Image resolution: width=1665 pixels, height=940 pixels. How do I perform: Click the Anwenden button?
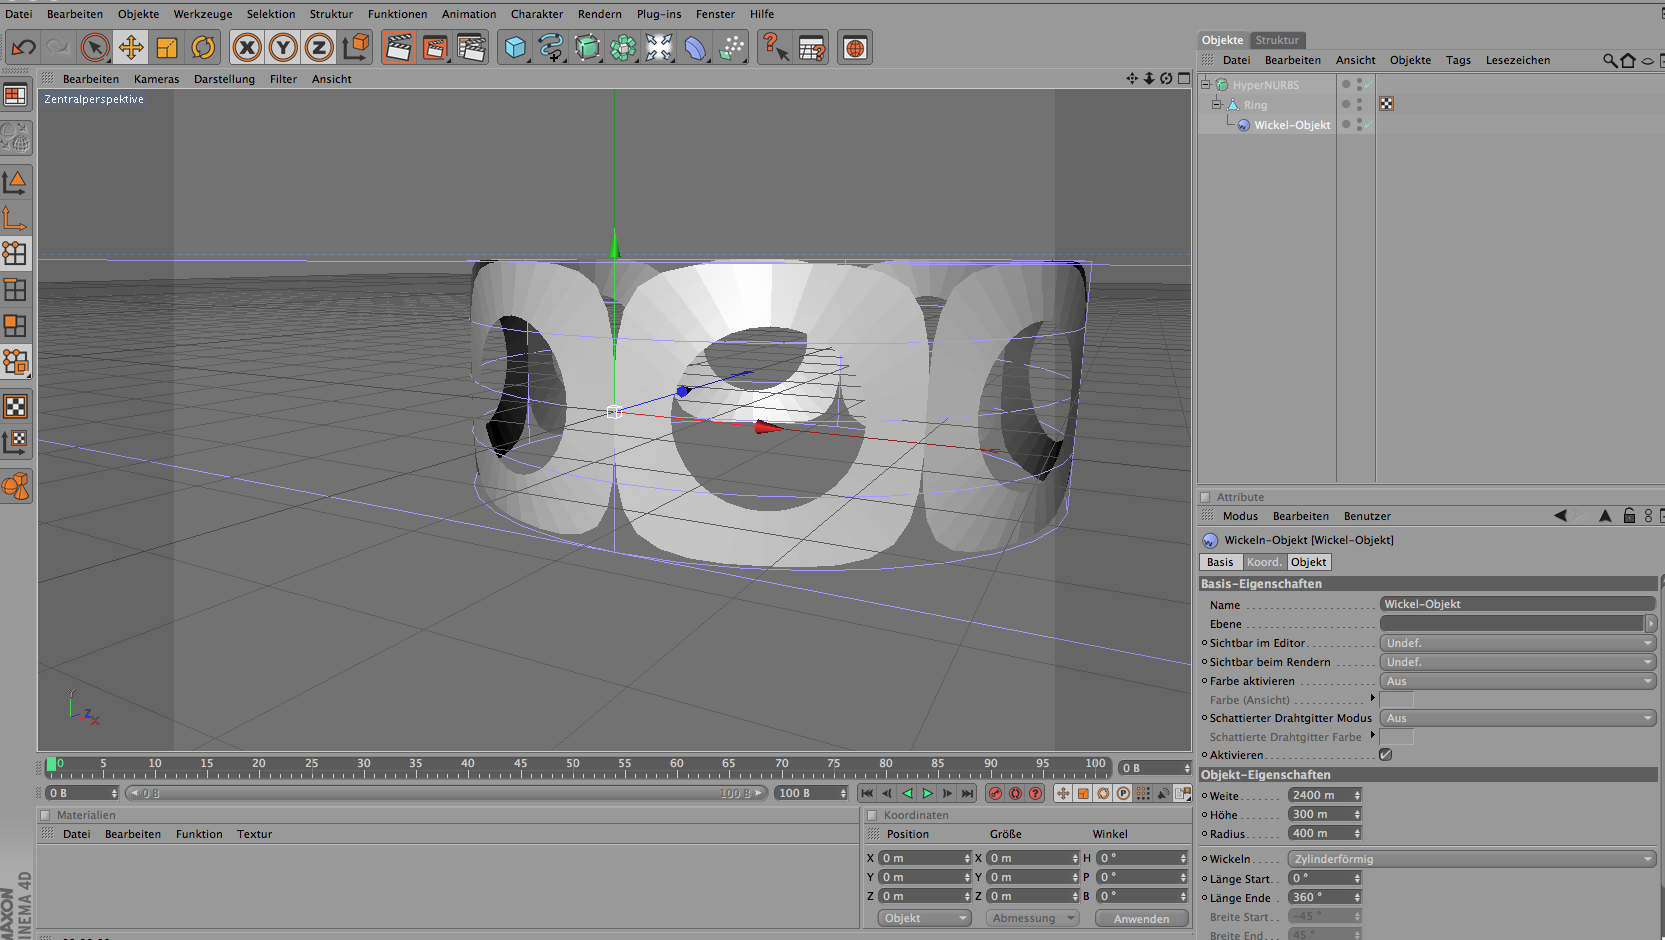pyautogui.click(x=1141, y=918)
